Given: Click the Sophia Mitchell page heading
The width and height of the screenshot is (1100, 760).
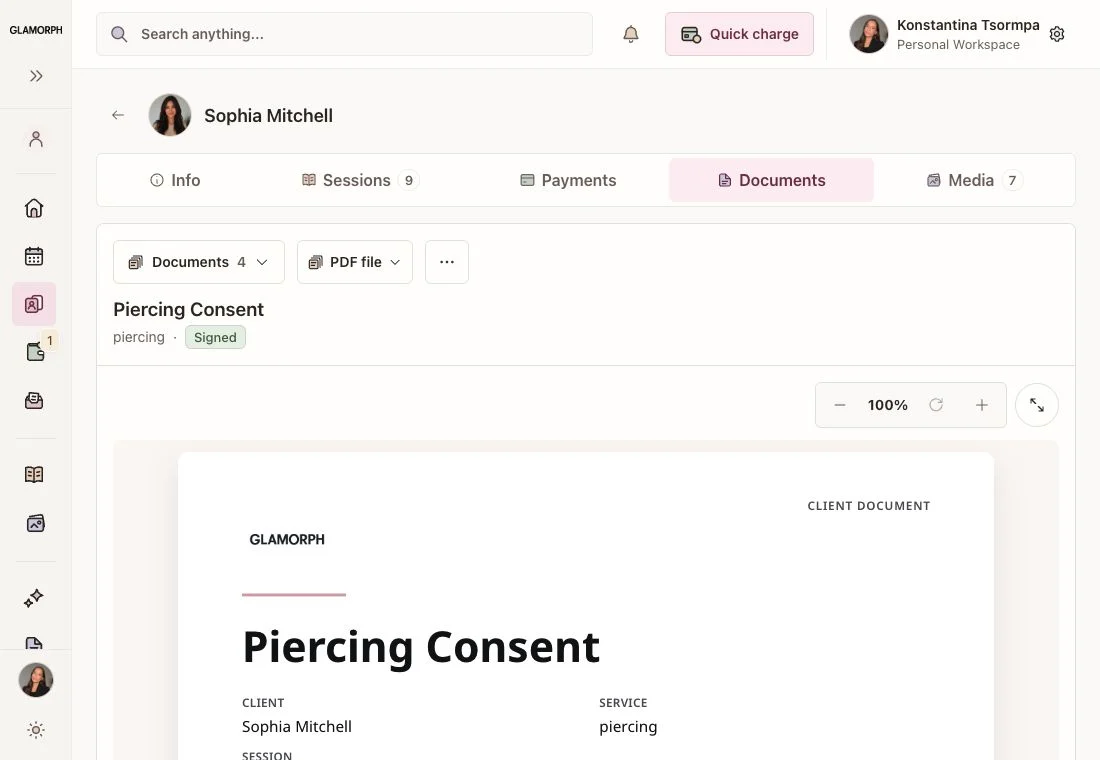Looking at the screenshot, I should 269,116.
